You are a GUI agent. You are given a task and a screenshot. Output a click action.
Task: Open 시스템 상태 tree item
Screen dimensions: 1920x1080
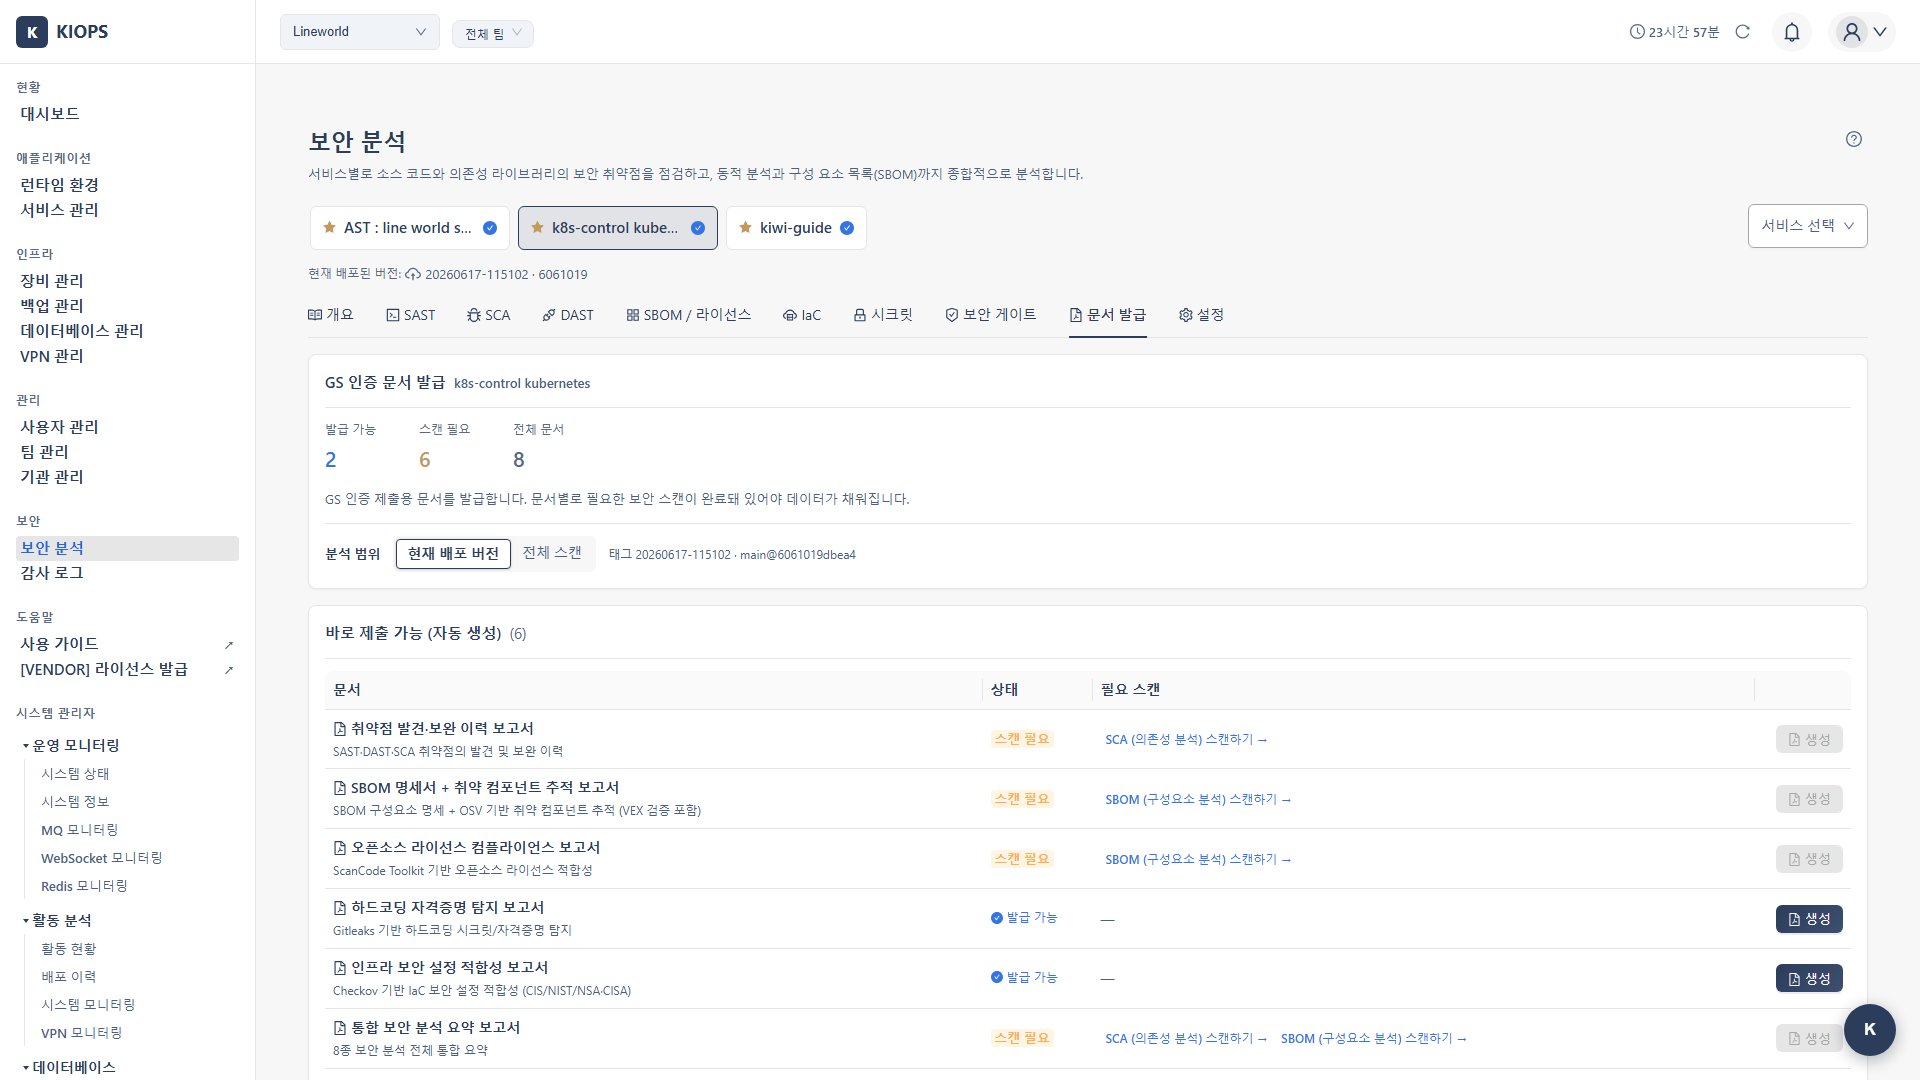pyautogui.click(x=75, y=774)
